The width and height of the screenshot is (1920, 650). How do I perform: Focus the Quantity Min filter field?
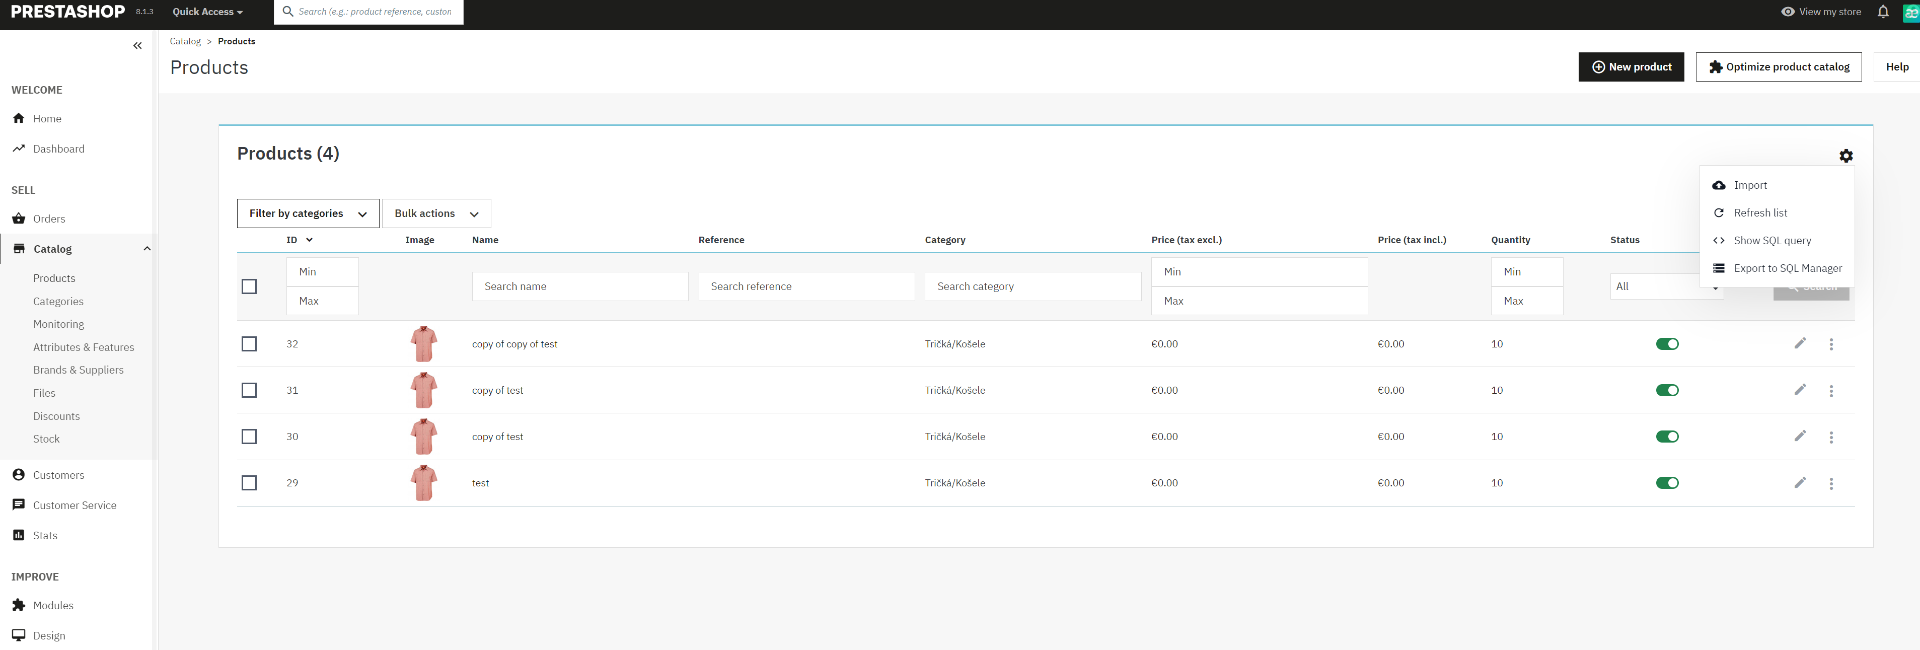1527,272
